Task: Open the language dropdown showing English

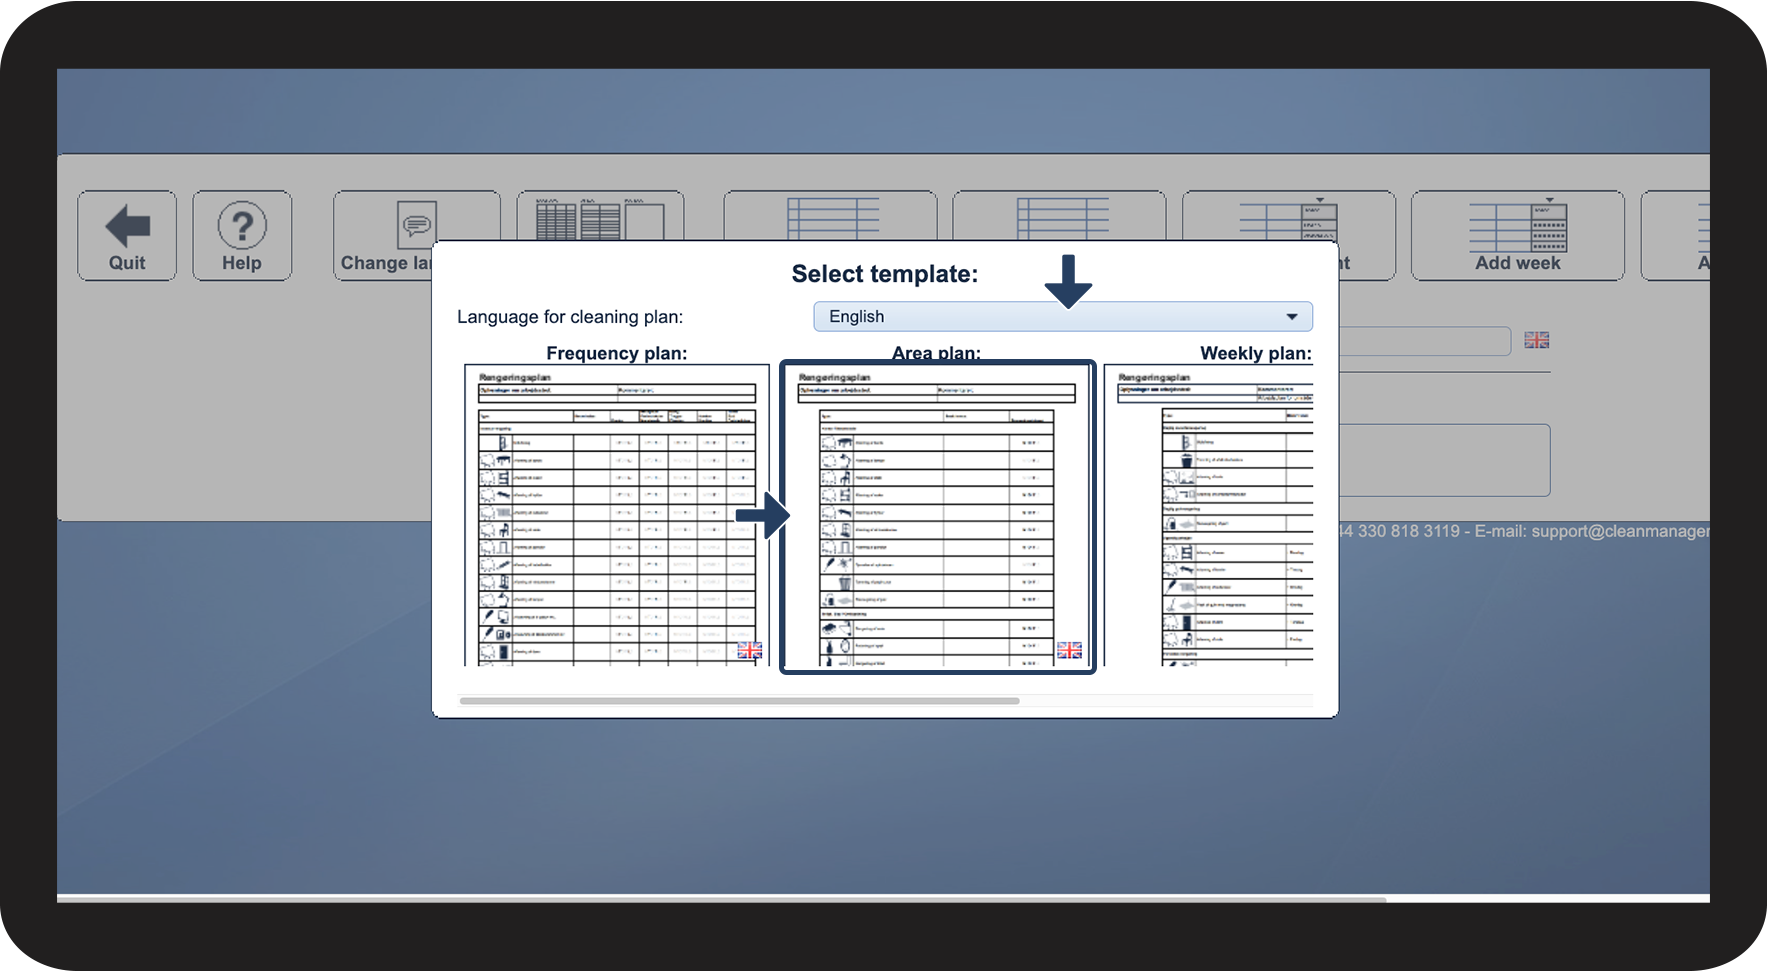Action: pos(1063,316)
